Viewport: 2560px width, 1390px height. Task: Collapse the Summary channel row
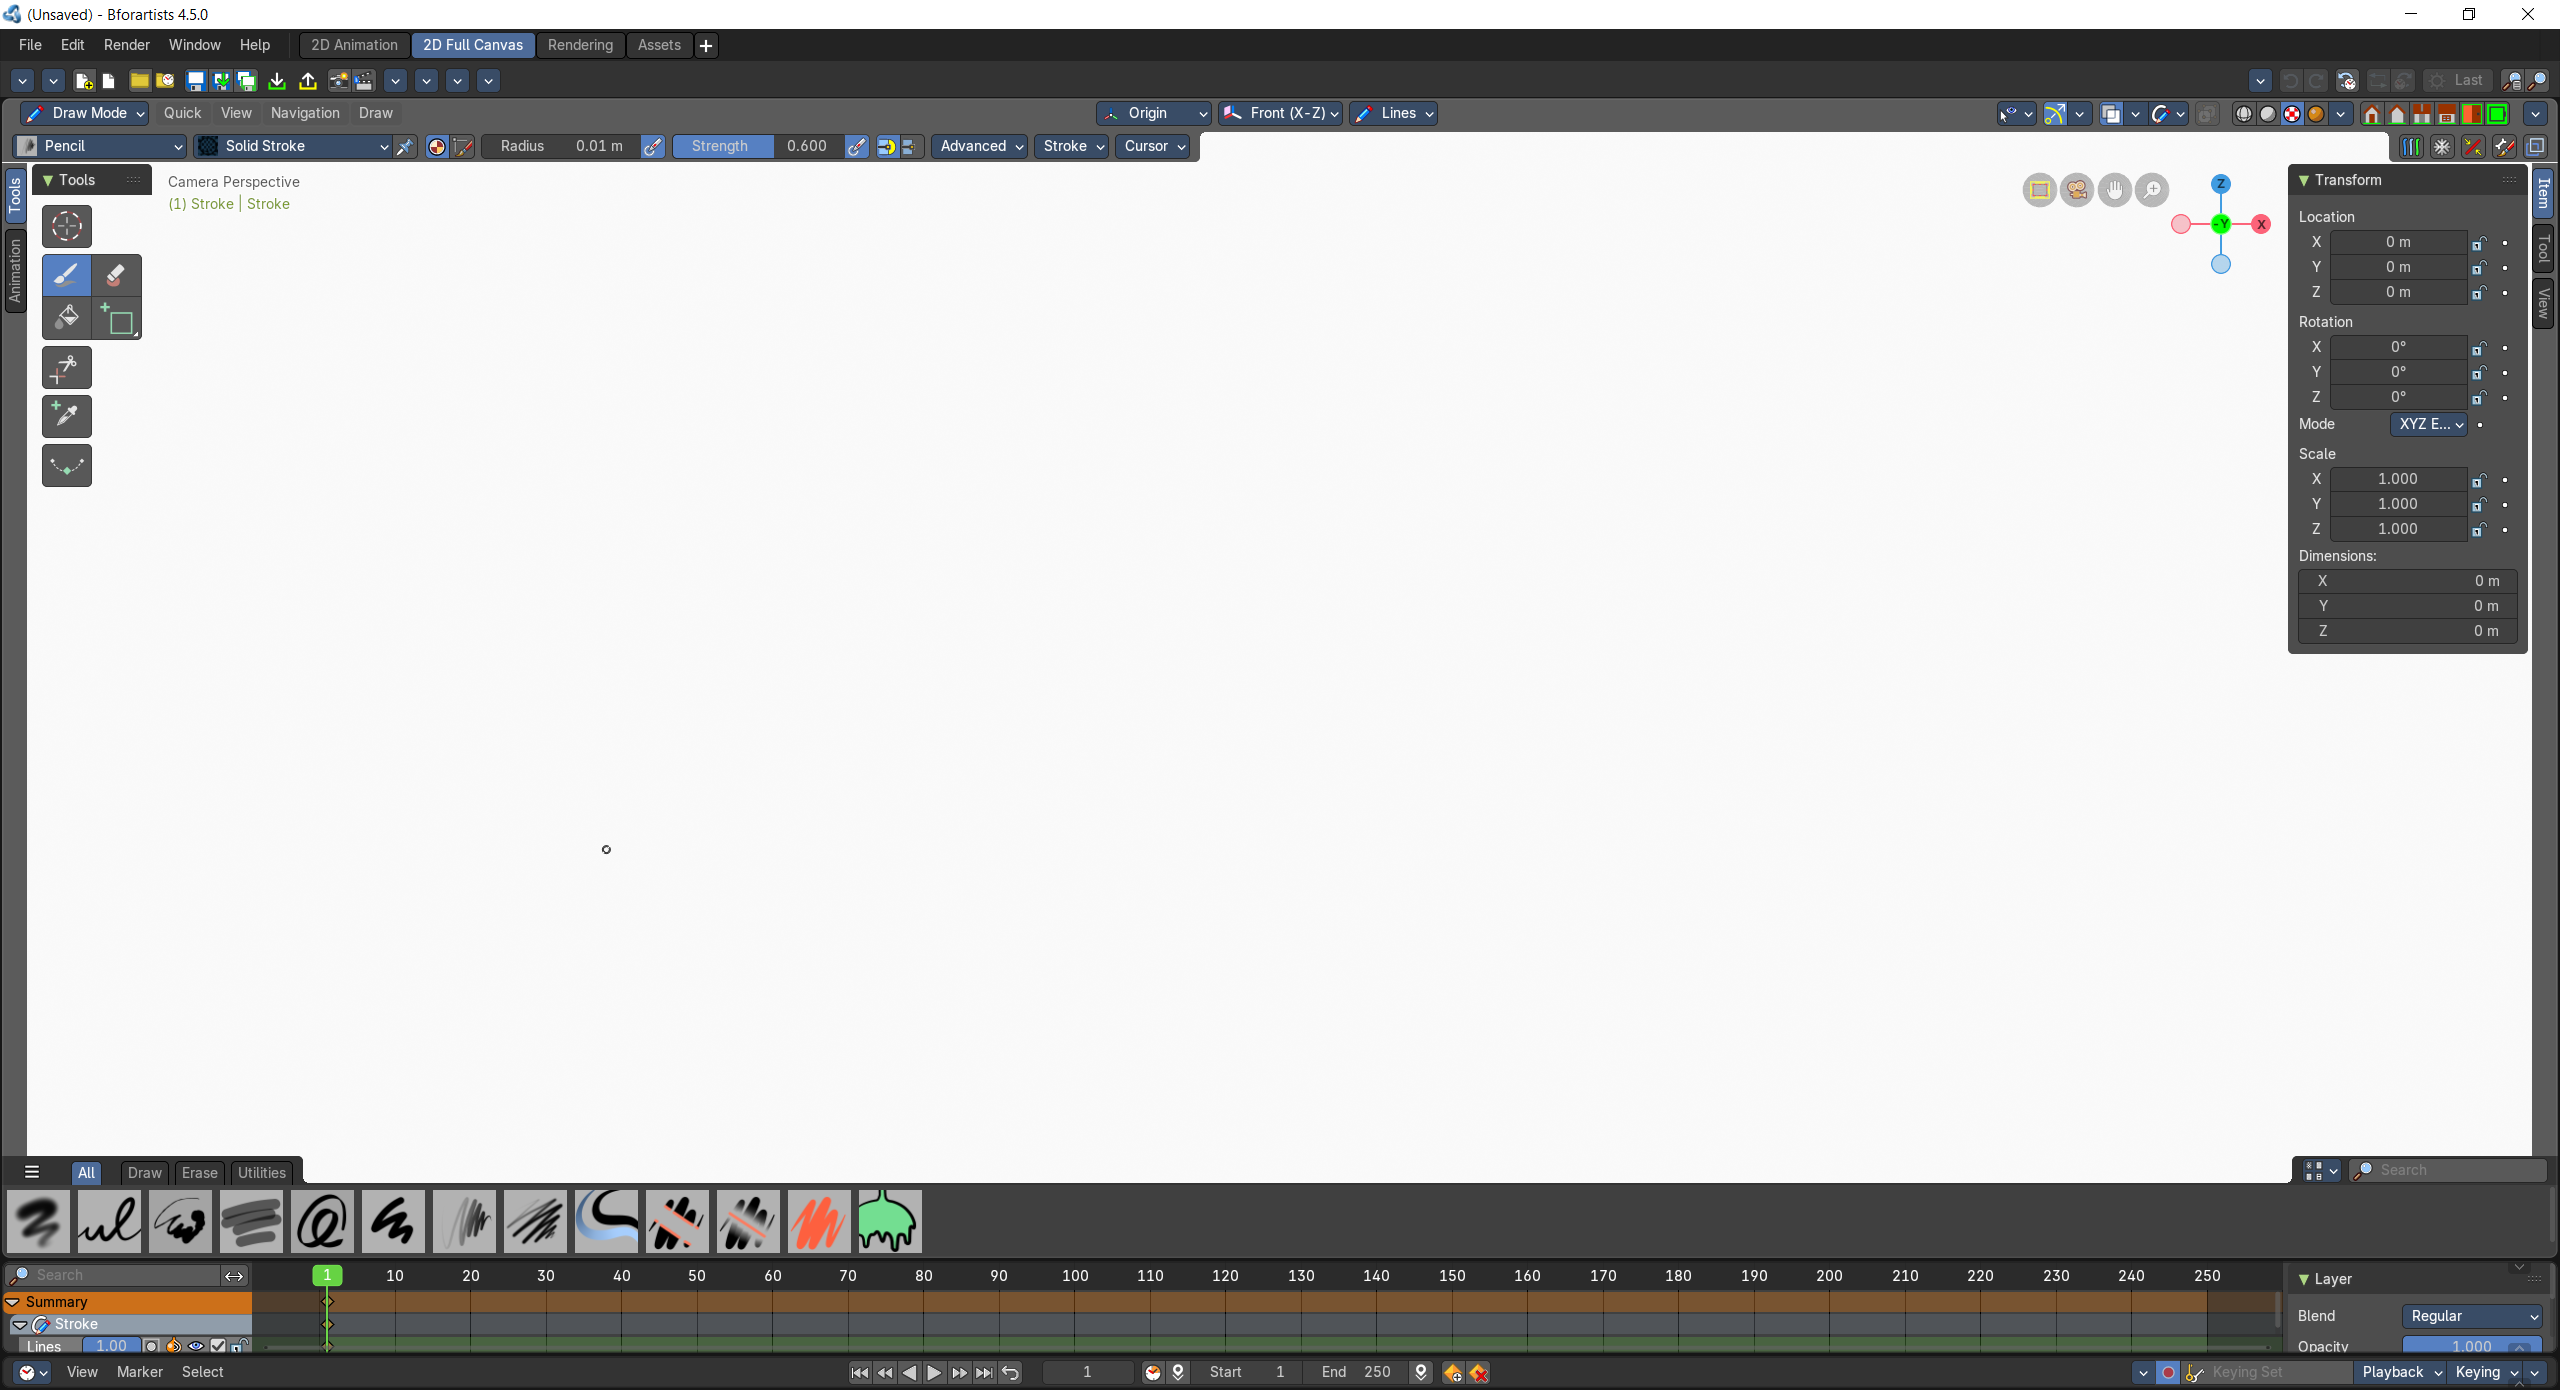click(x=13, y=1302)
